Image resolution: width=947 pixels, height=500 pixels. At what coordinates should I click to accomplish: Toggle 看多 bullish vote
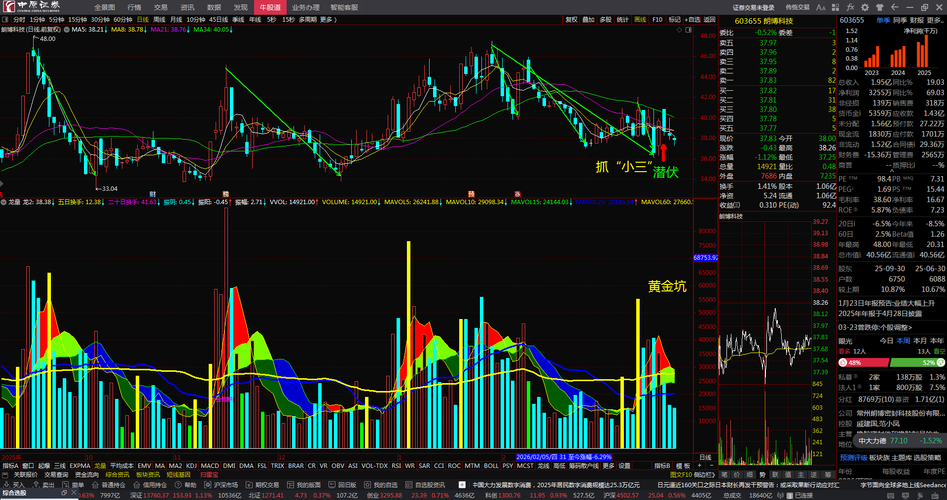click(843, 351)
